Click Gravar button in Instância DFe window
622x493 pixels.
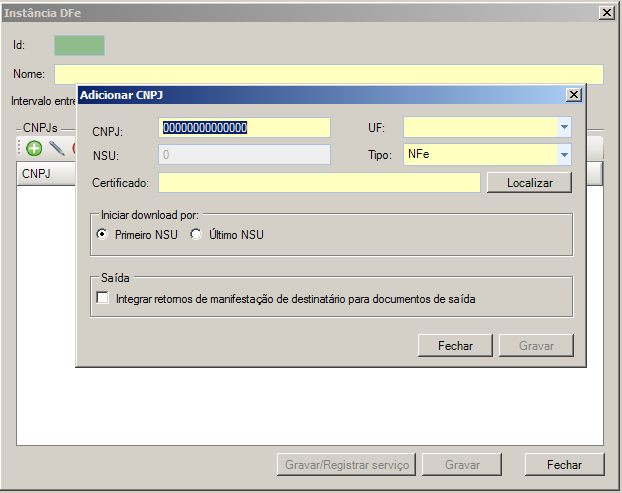(x=462, y=464)
